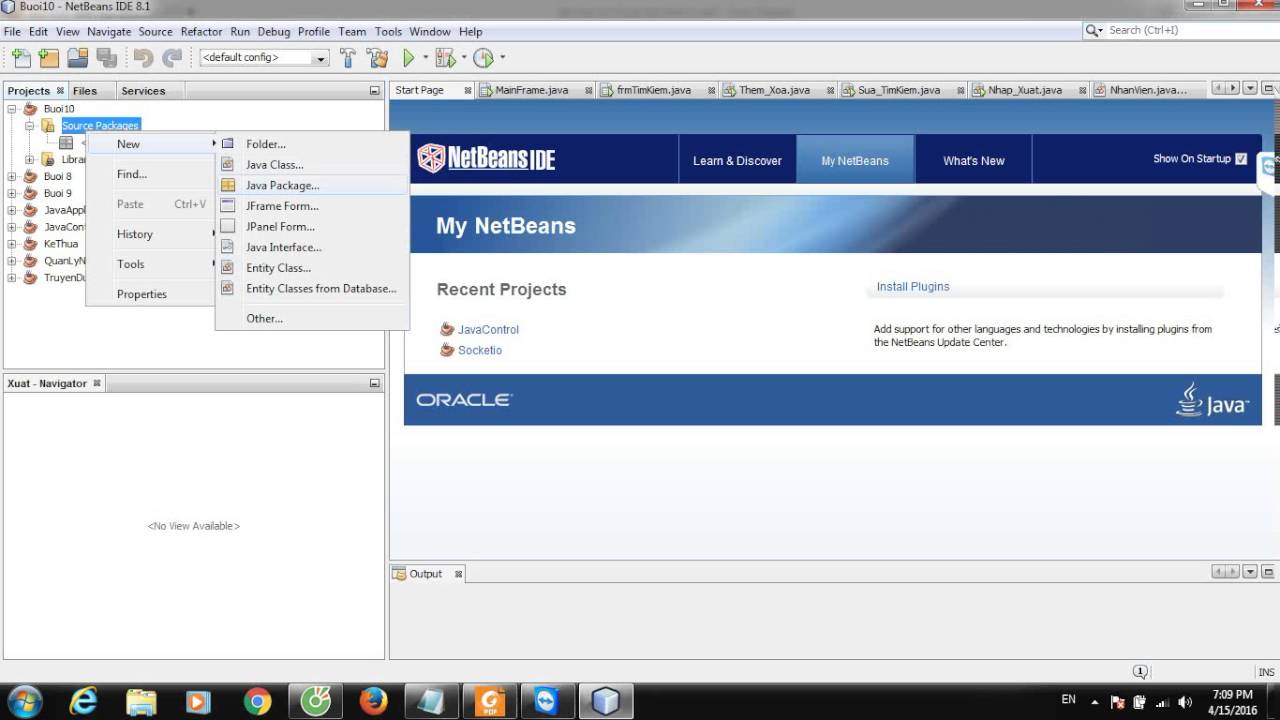Screen dimensions: 1280x720
Task: Click the Redo arrow in the toolbar
Action: 172,58
